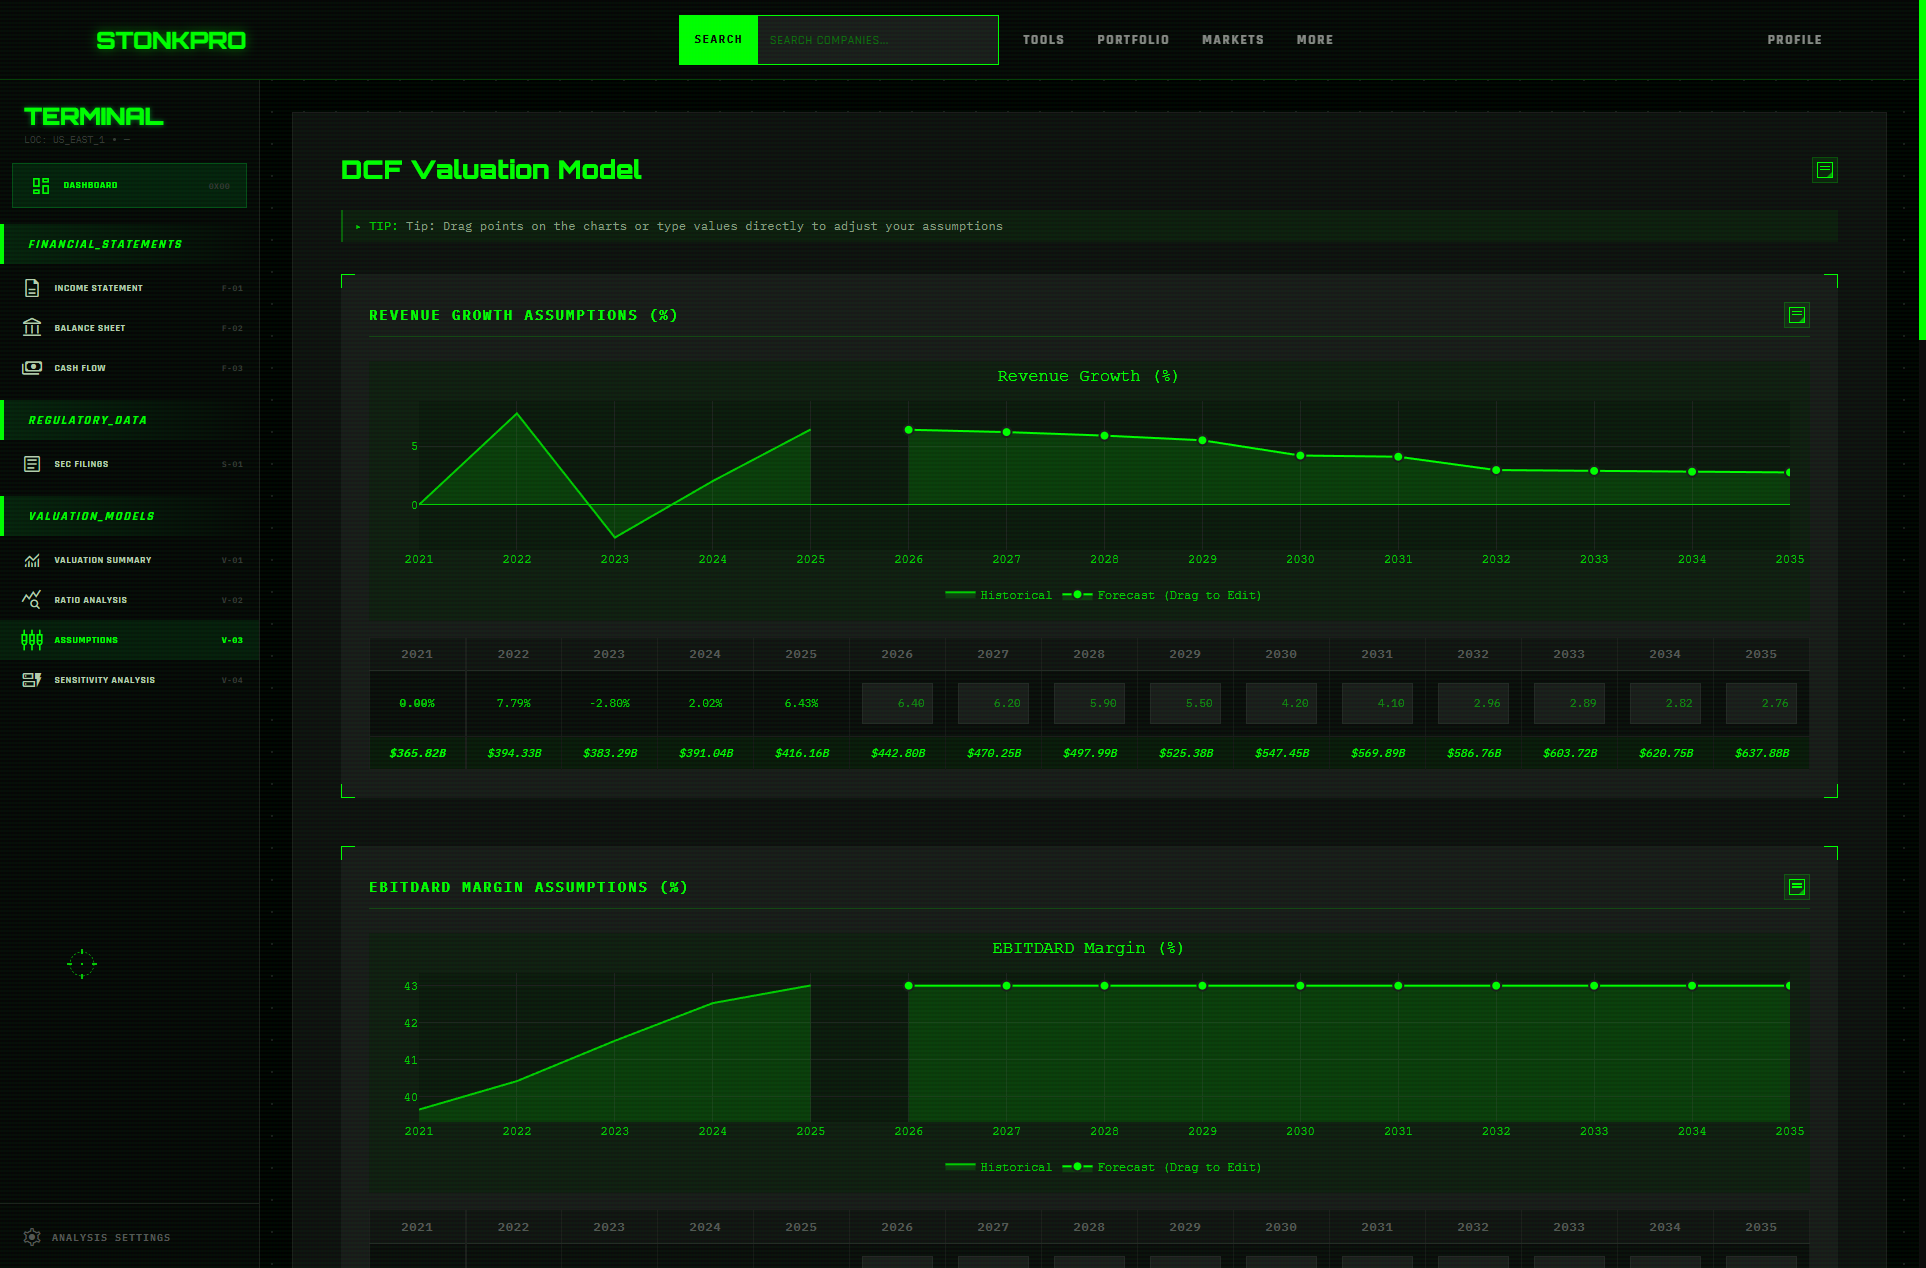Open the More menu
This screenshot has width=1926, height=1268.
pos(1314,40)
